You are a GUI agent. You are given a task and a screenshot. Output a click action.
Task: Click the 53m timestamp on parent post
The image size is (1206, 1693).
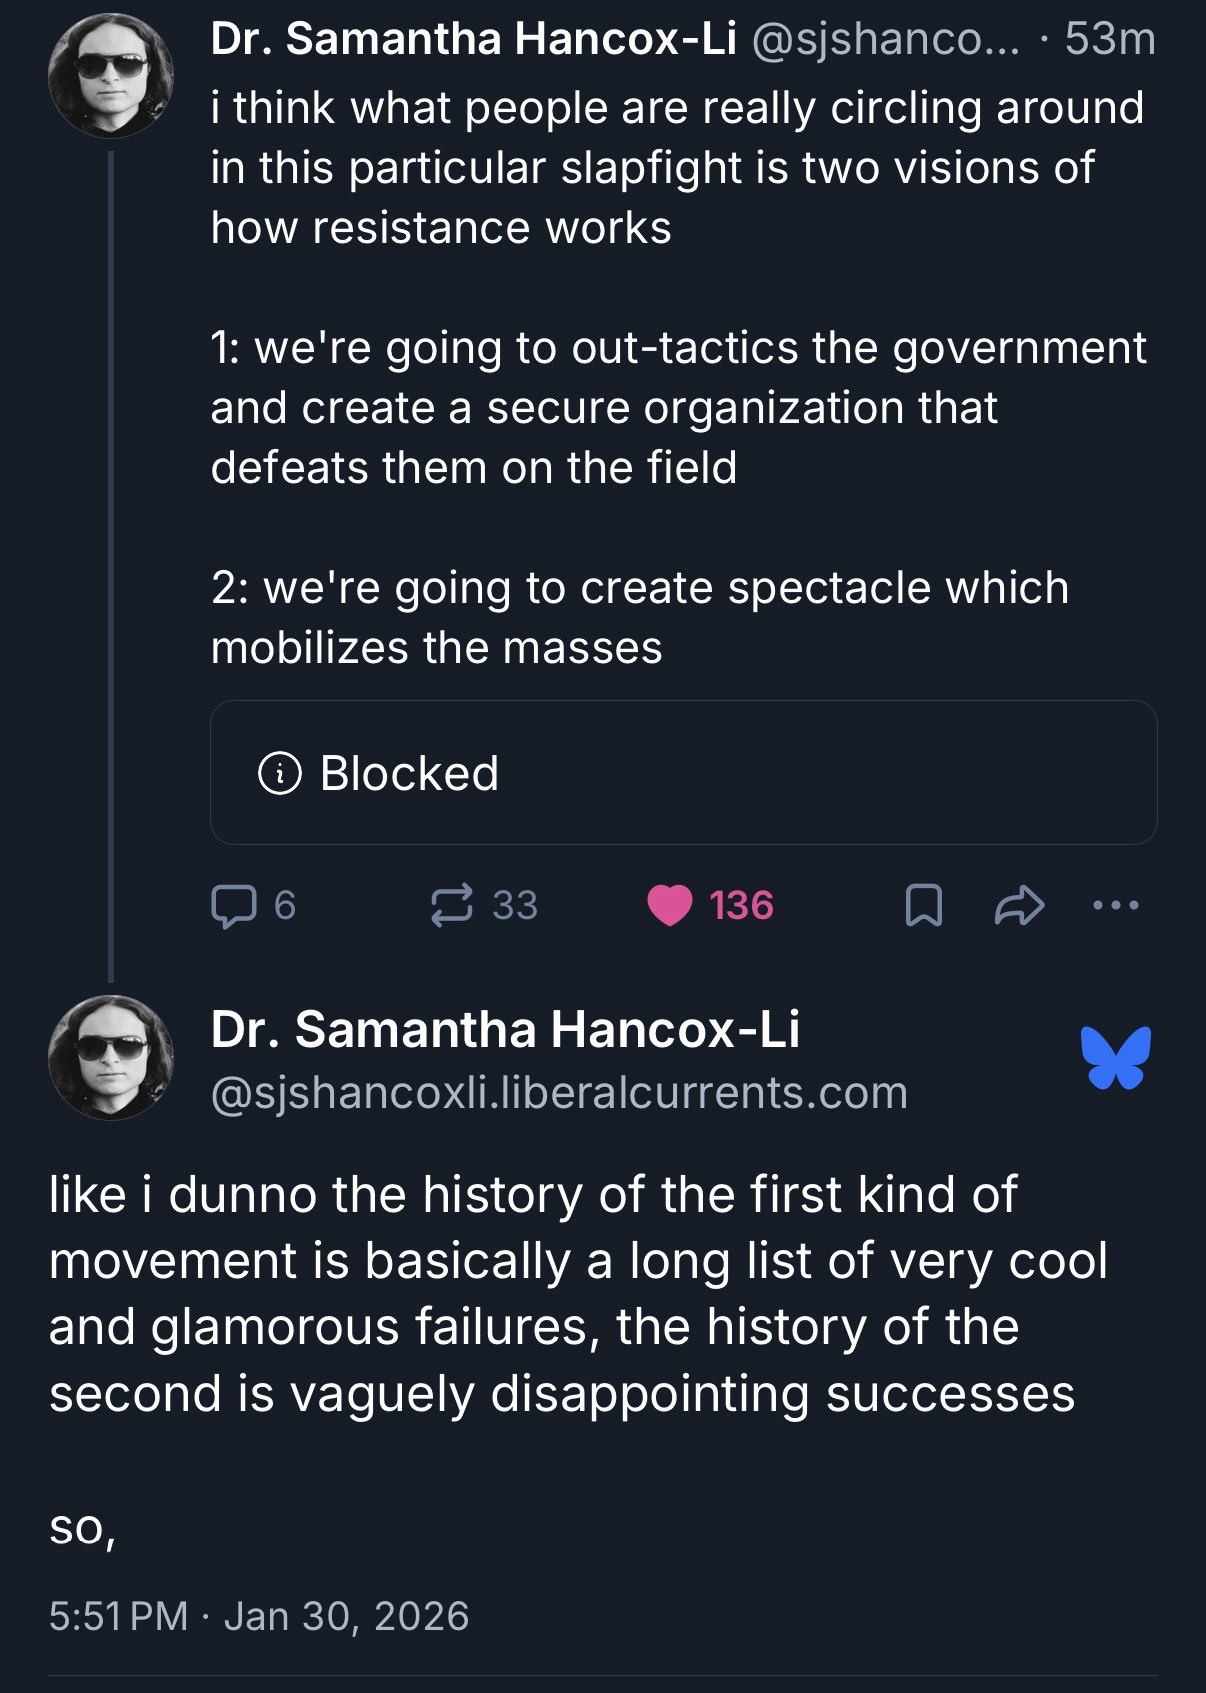click(x=1110, y=40)
